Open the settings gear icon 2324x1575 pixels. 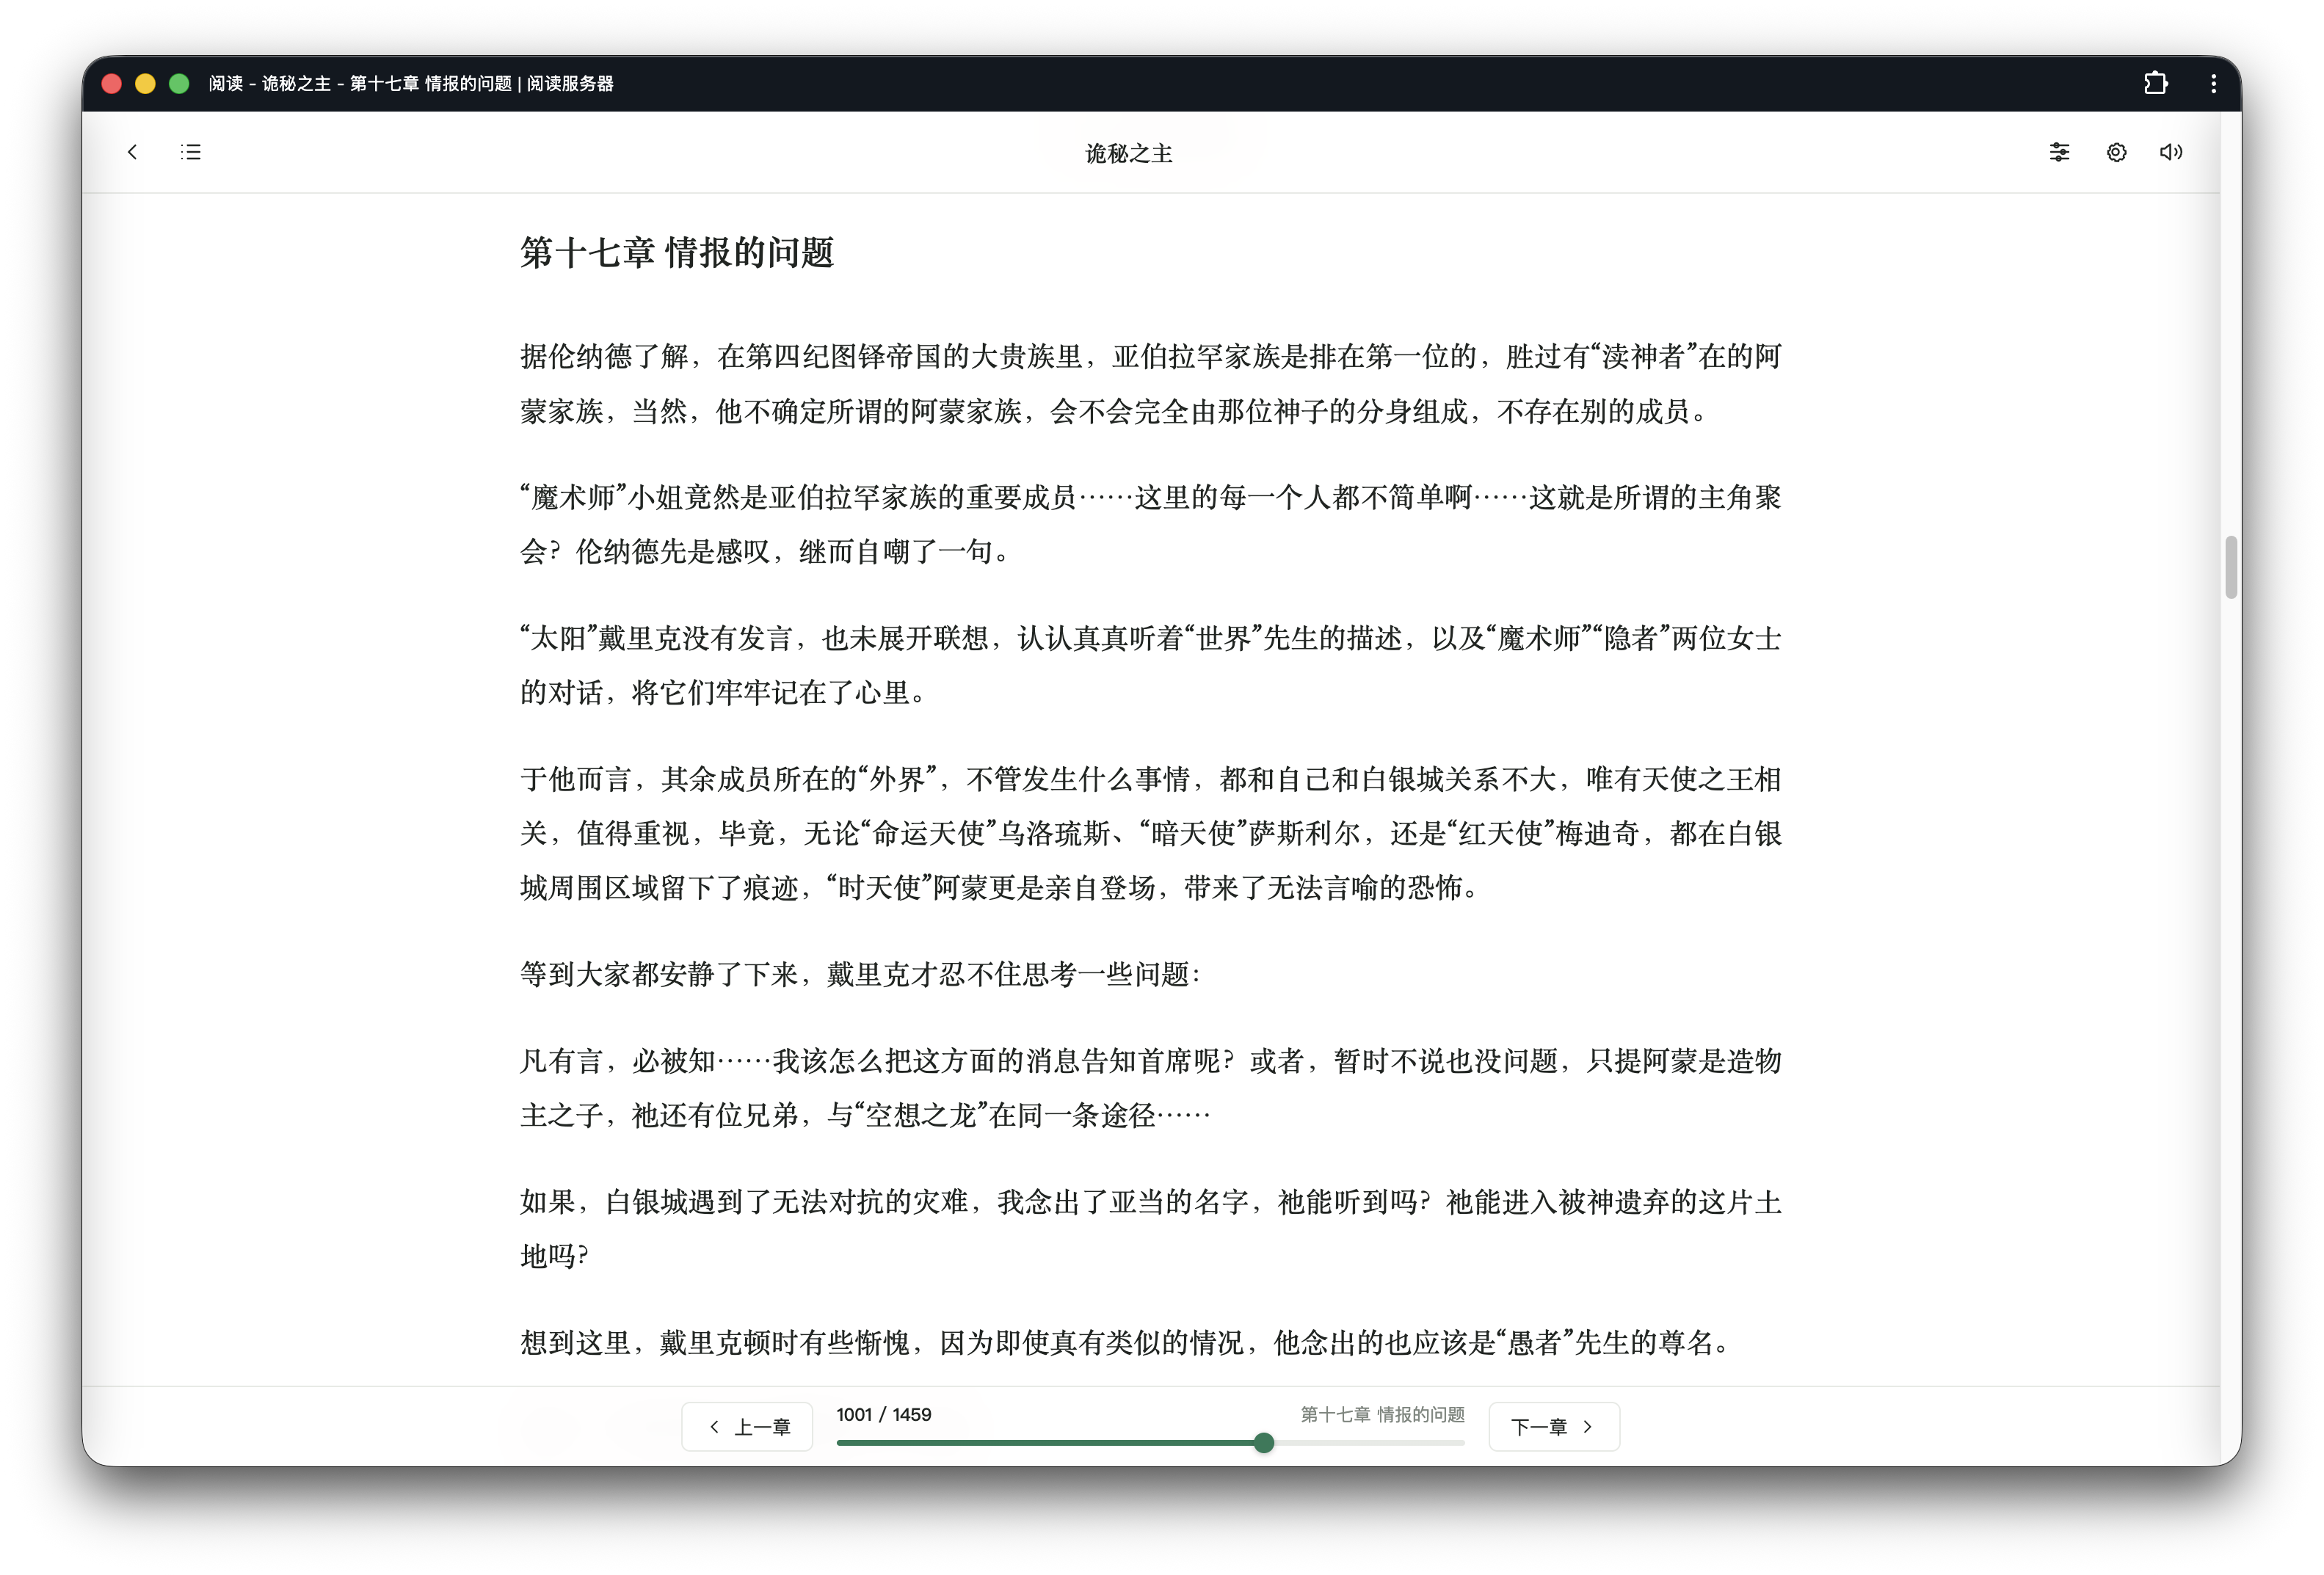[x=2116, y=152]
